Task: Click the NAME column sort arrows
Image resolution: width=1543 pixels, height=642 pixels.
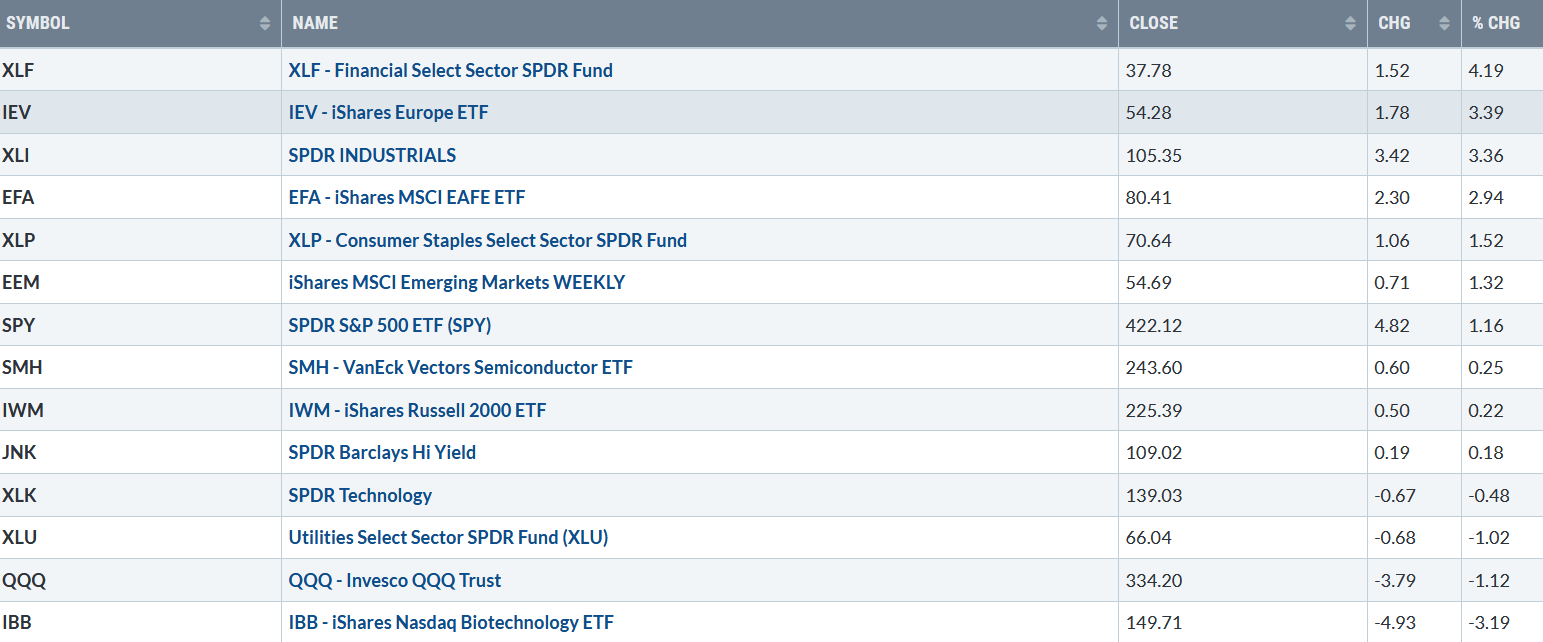Action: point(1101,23)
